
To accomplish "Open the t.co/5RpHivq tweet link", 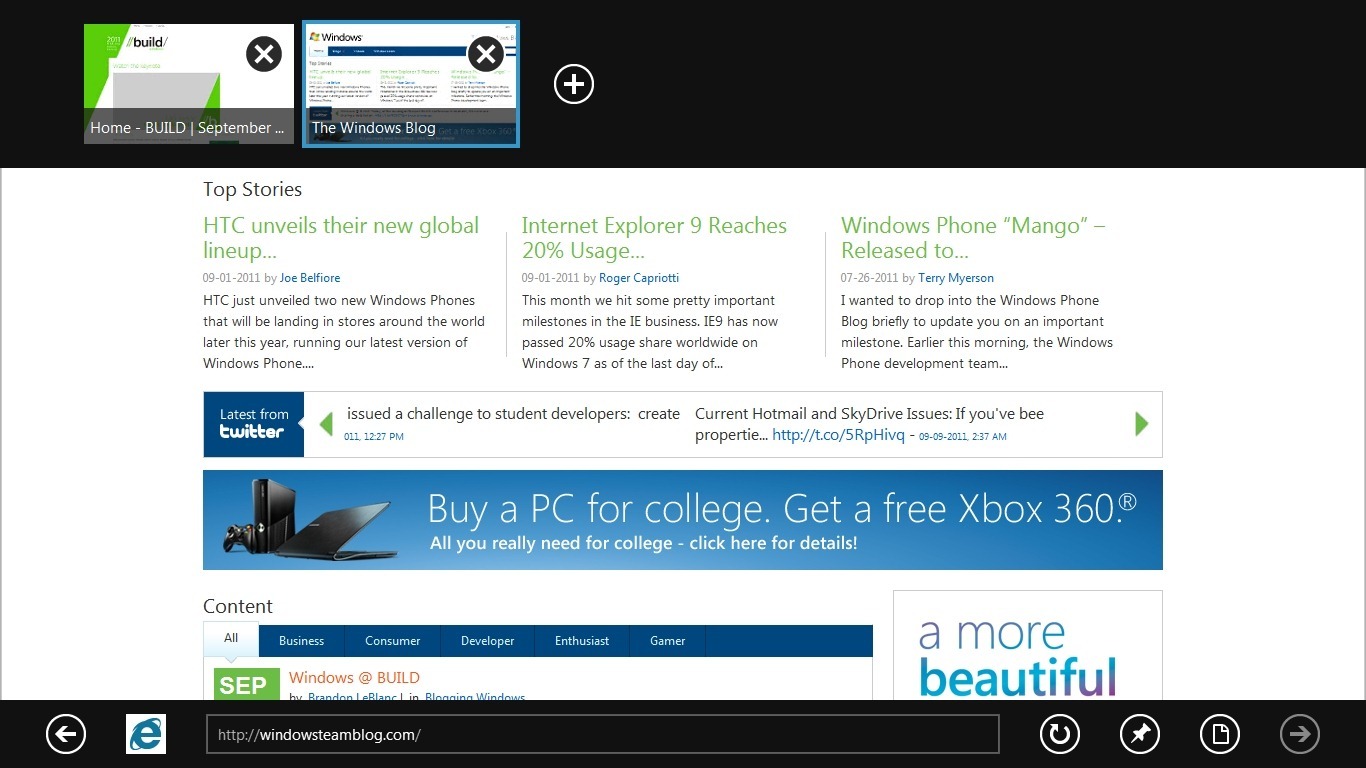I will coord(838,435).
